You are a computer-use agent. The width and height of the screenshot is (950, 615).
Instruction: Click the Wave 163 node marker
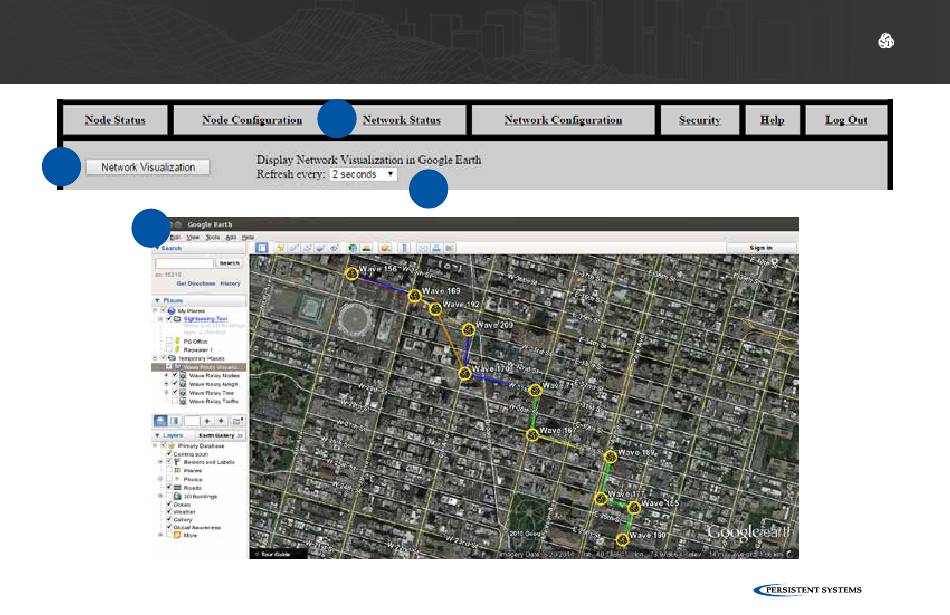point(414,296)
